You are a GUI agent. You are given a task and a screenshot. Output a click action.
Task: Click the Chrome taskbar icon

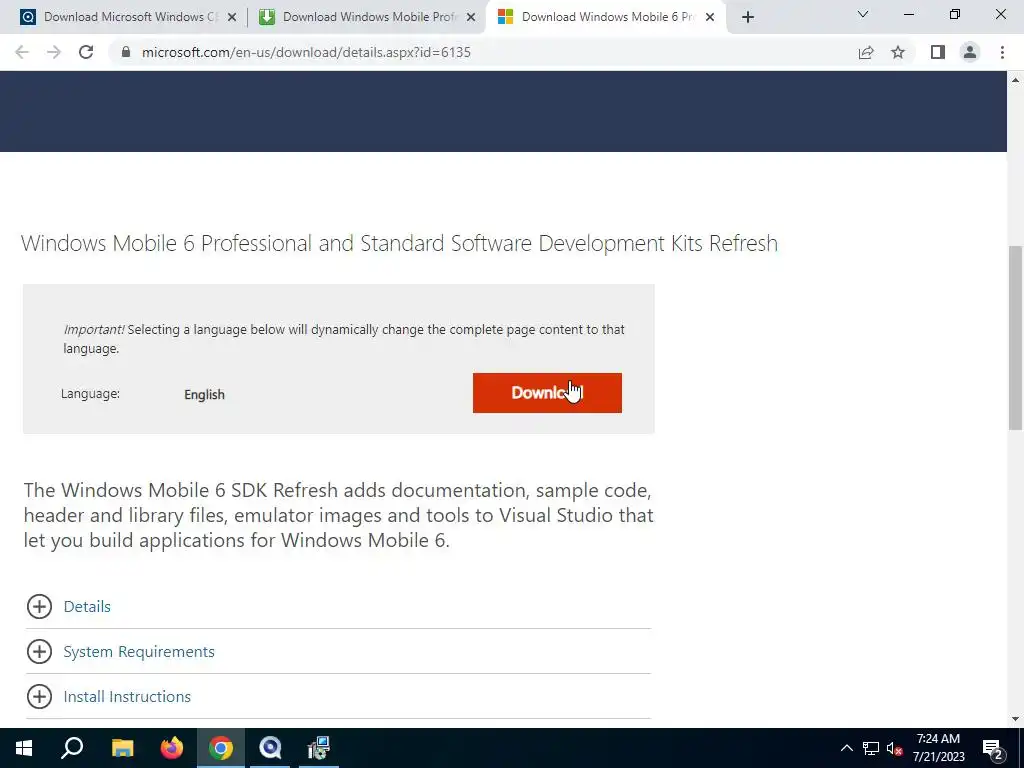(221, 748)
